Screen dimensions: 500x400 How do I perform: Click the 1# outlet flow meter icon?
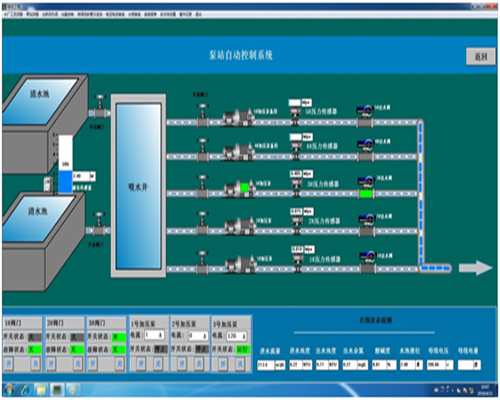pyautogui.click(x=367, y=263)
